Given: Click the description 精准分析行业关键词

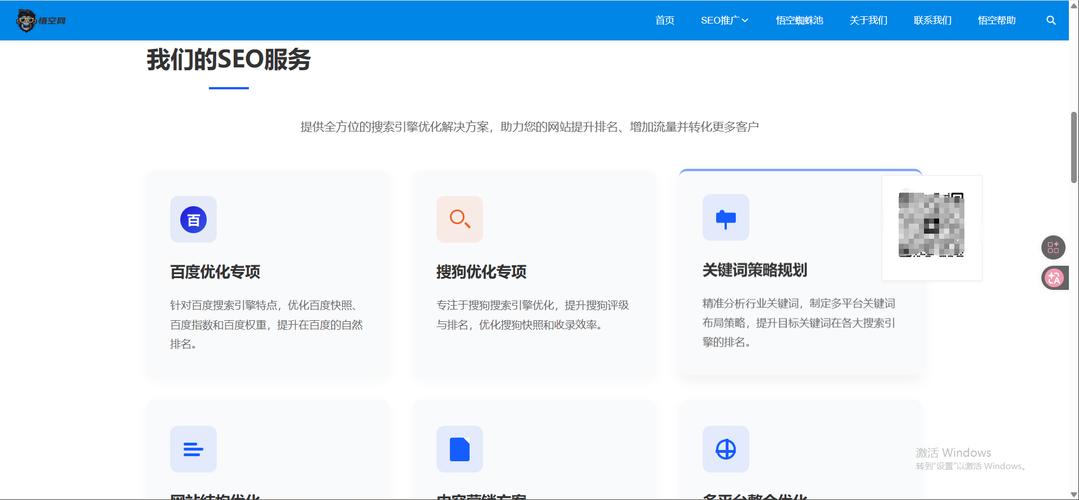Looking at the screenshot, I should 799,323.
